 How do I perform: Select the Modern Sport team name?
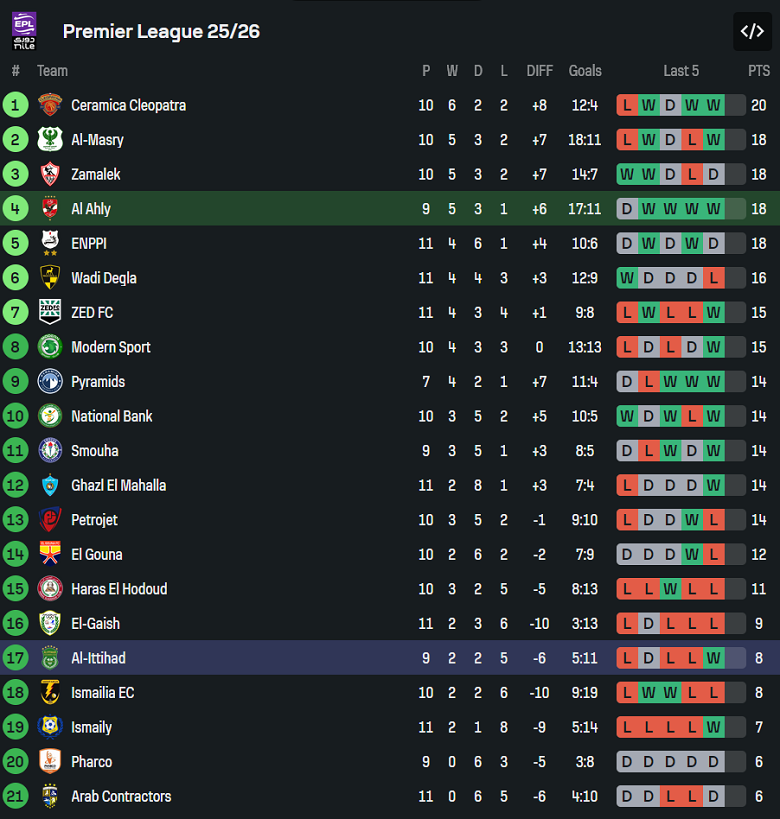click(x=111, y=347)
